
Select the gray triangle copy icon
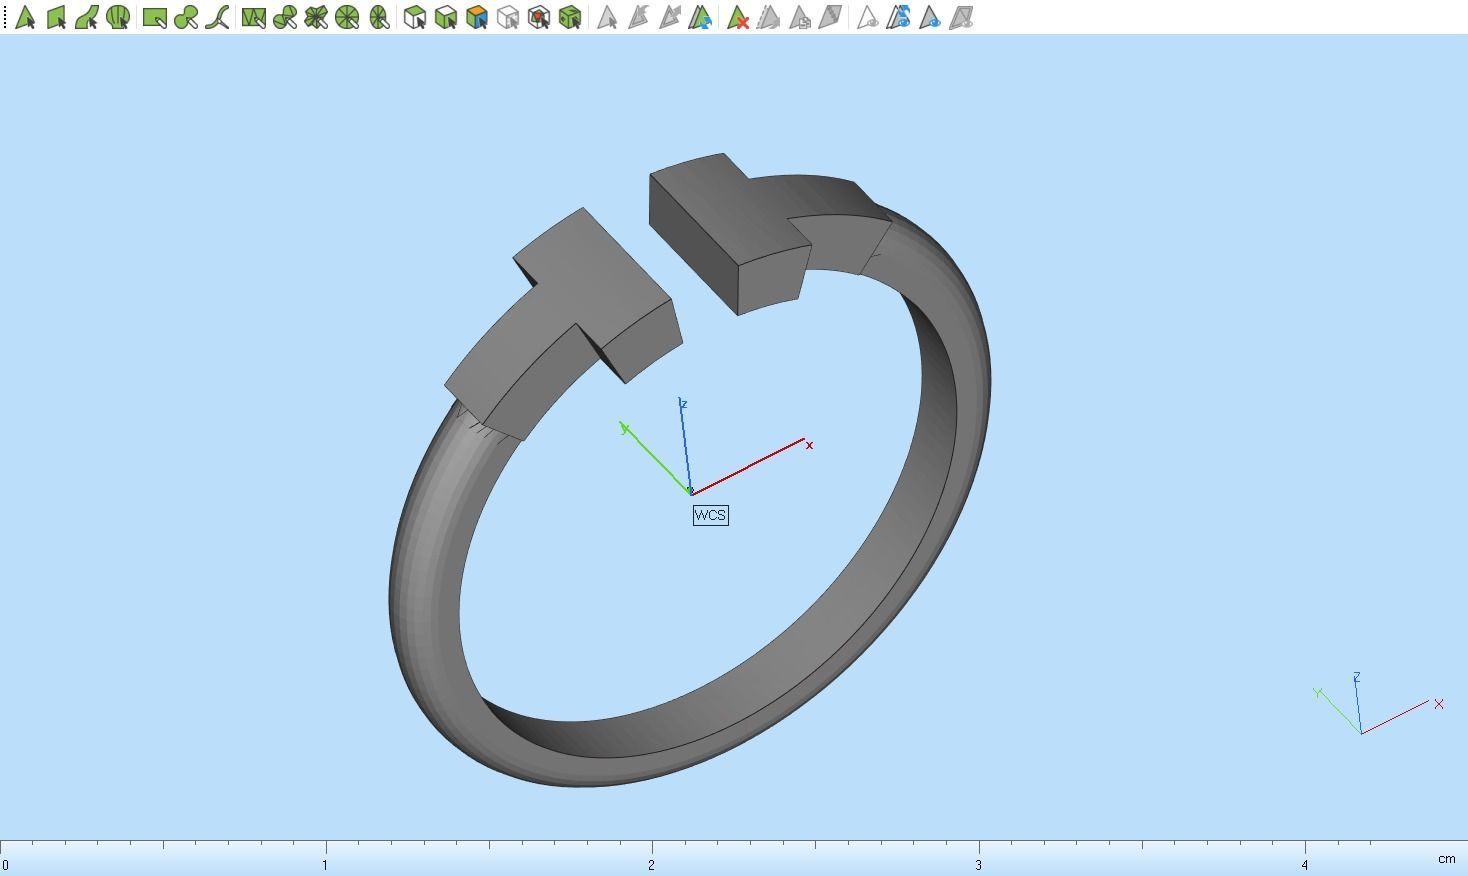coord(800,17)
